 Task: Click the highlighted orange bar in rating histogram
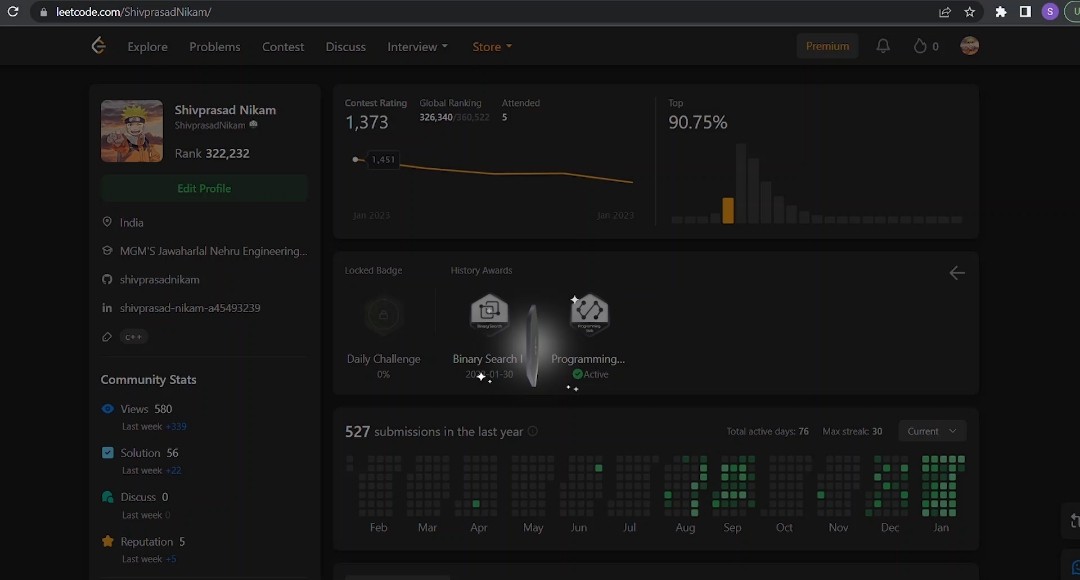pyautogui.click(x=728, y=210)
